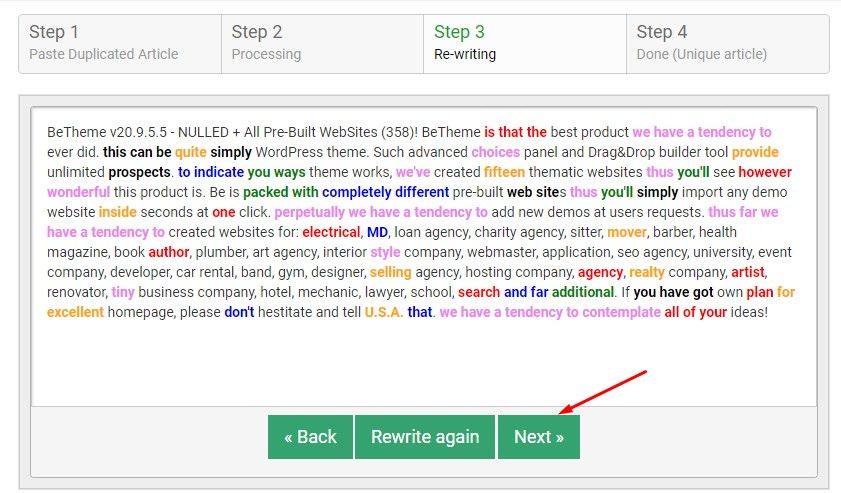
Task: Click the orange word "fifteen"
Action: click(x=504, y=172)
